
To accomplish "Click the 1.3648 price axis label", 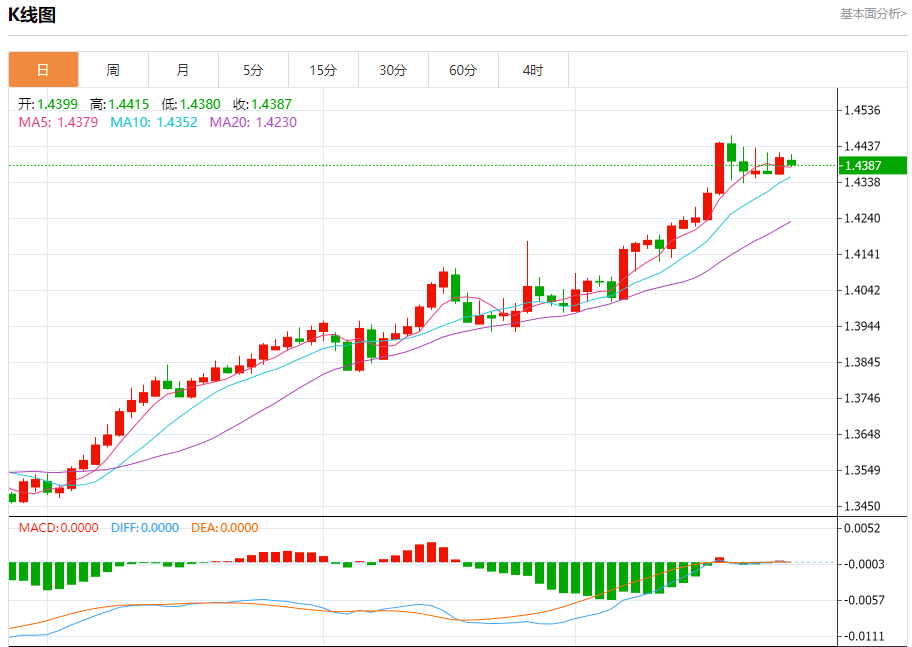I will click(x=863, y=434).
